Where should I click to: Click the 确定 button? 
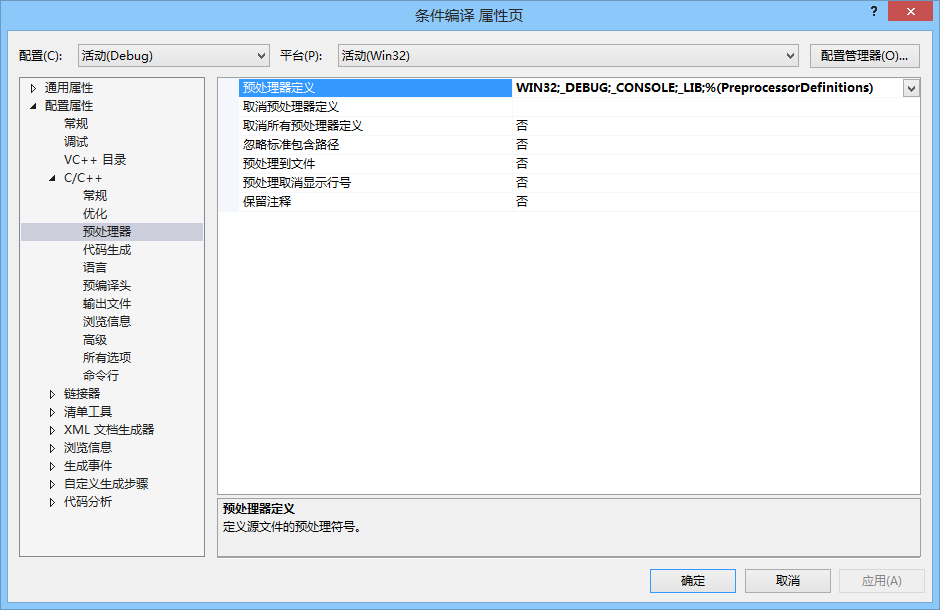click(x=692, y=581)
